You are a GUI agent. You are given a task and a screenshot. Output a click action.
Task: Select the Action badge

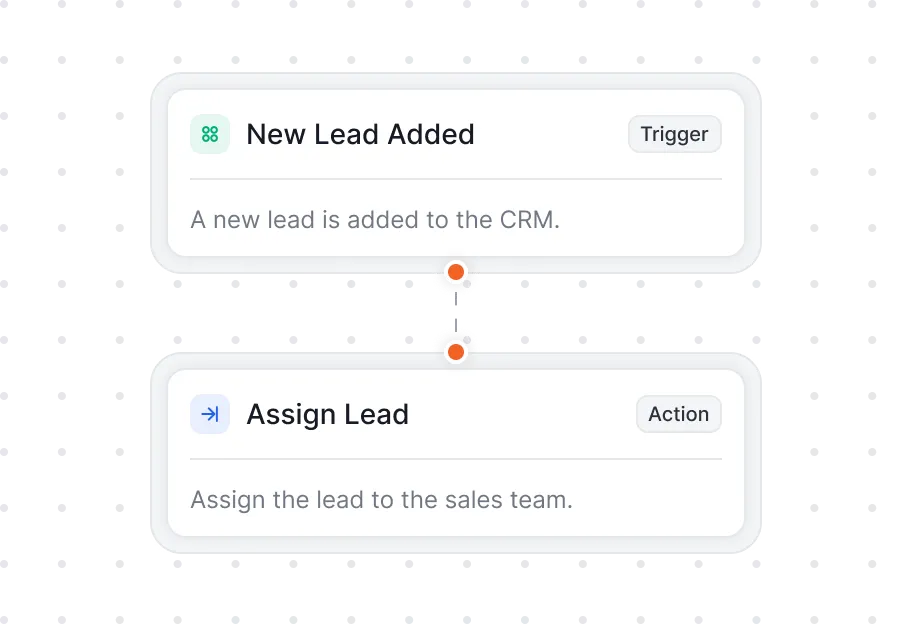click(678, 414)
